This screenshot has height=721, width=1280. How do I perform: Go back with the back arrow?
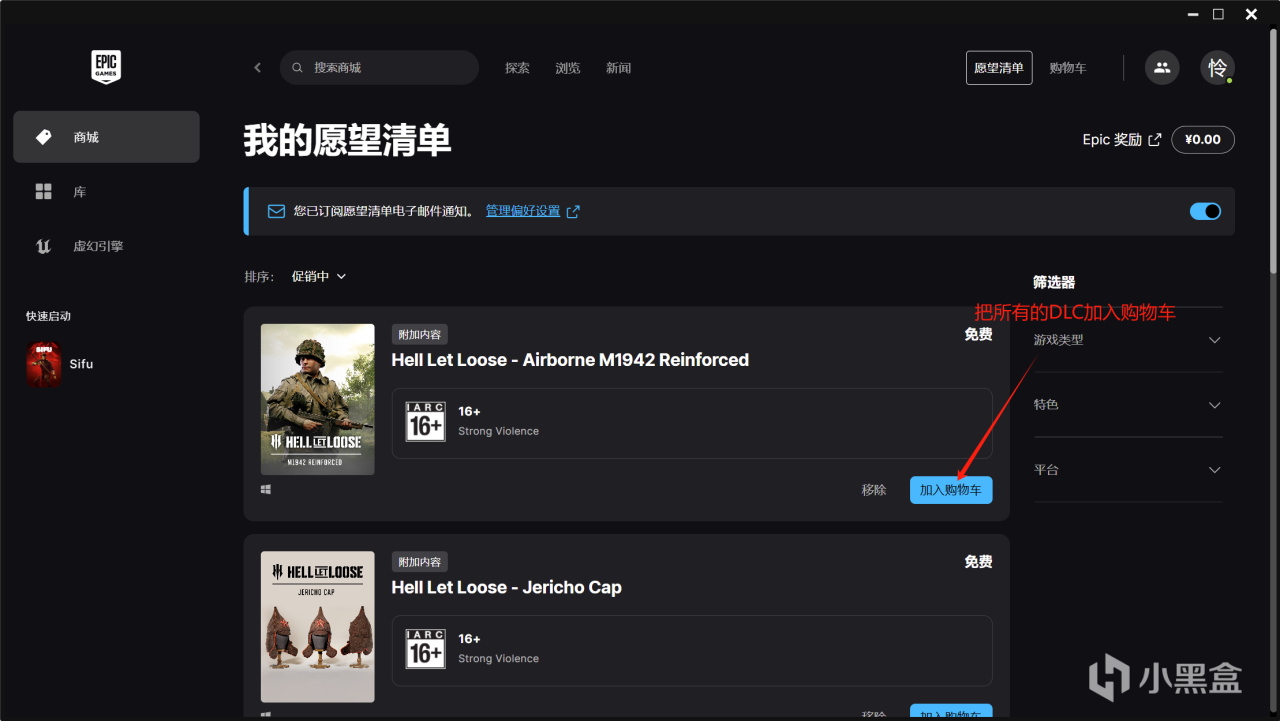257,68
